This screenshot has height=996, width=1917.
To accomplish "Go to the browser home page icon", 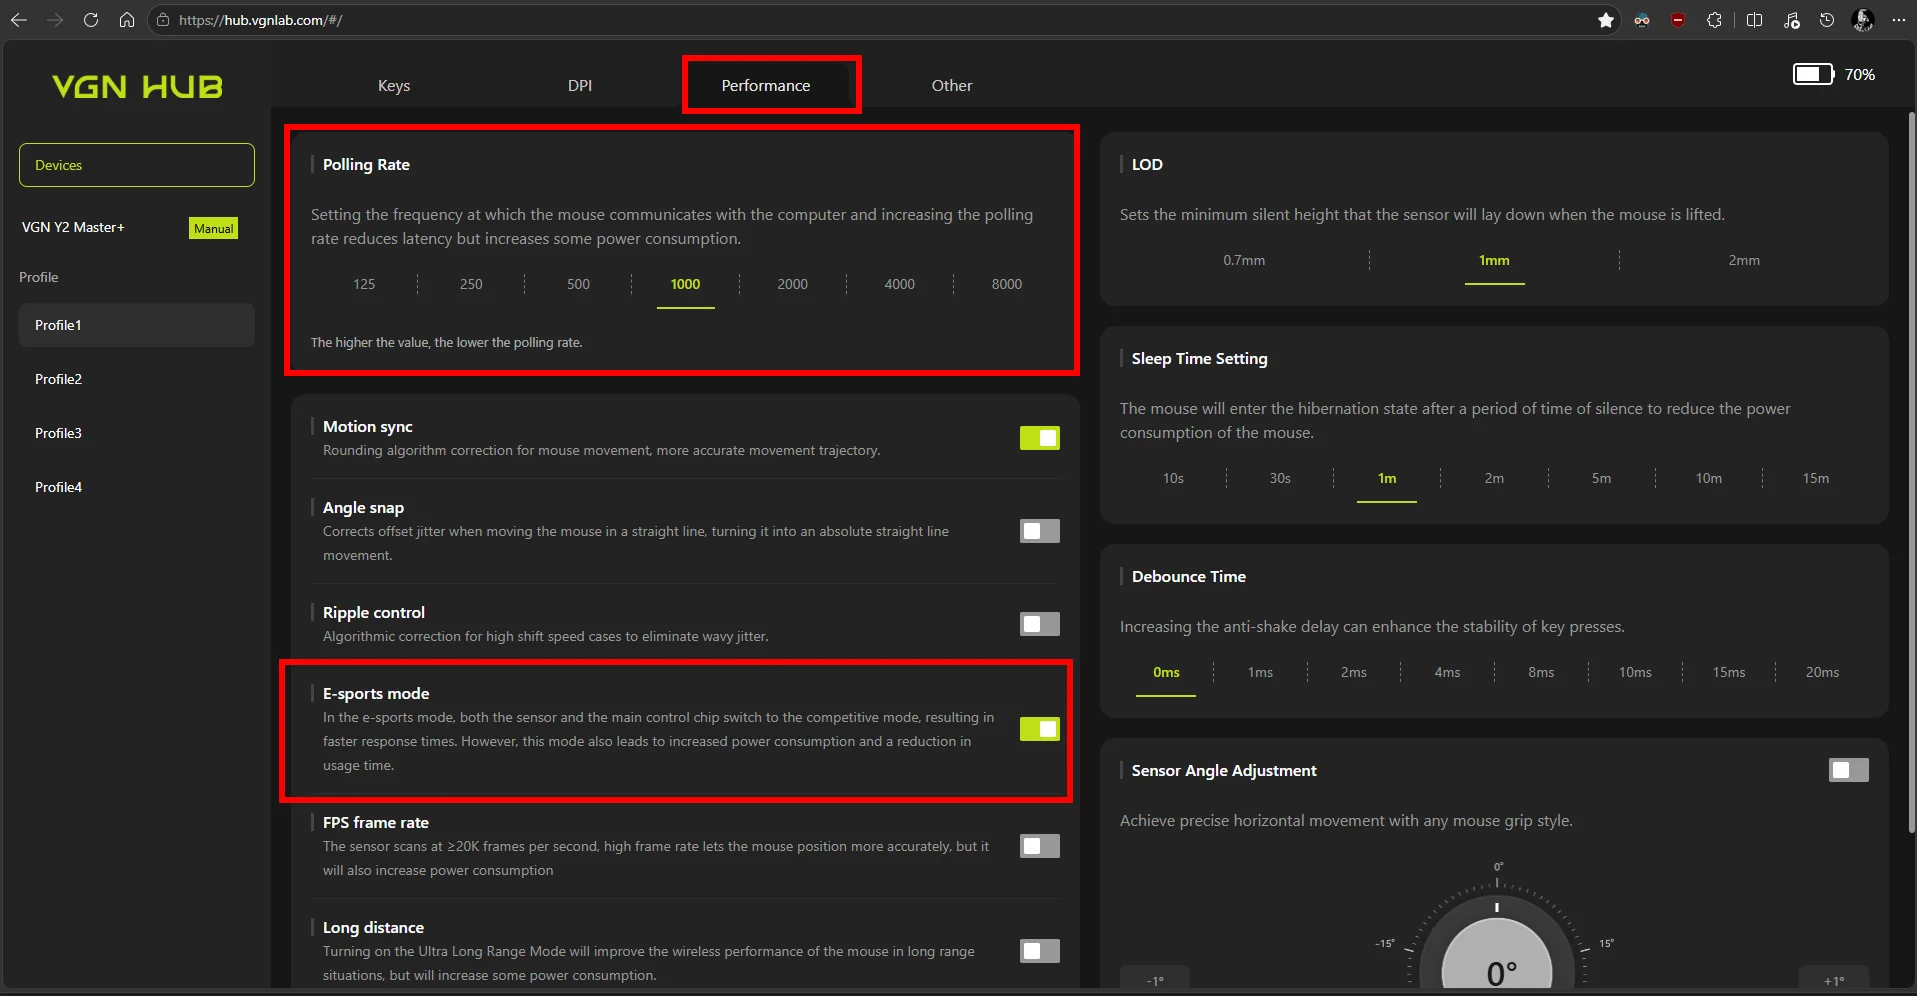I will coord(127,20).
